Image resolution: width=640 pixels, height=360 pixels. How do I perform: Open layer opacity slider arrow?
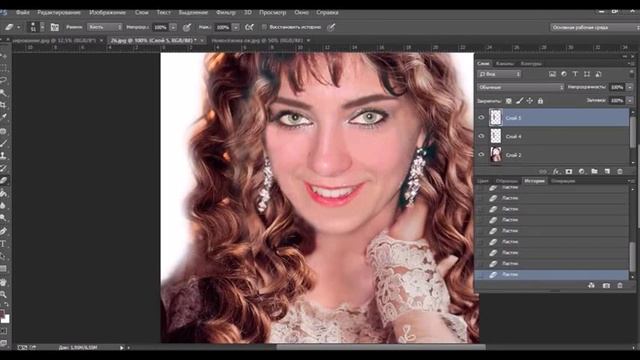point(629,87)
